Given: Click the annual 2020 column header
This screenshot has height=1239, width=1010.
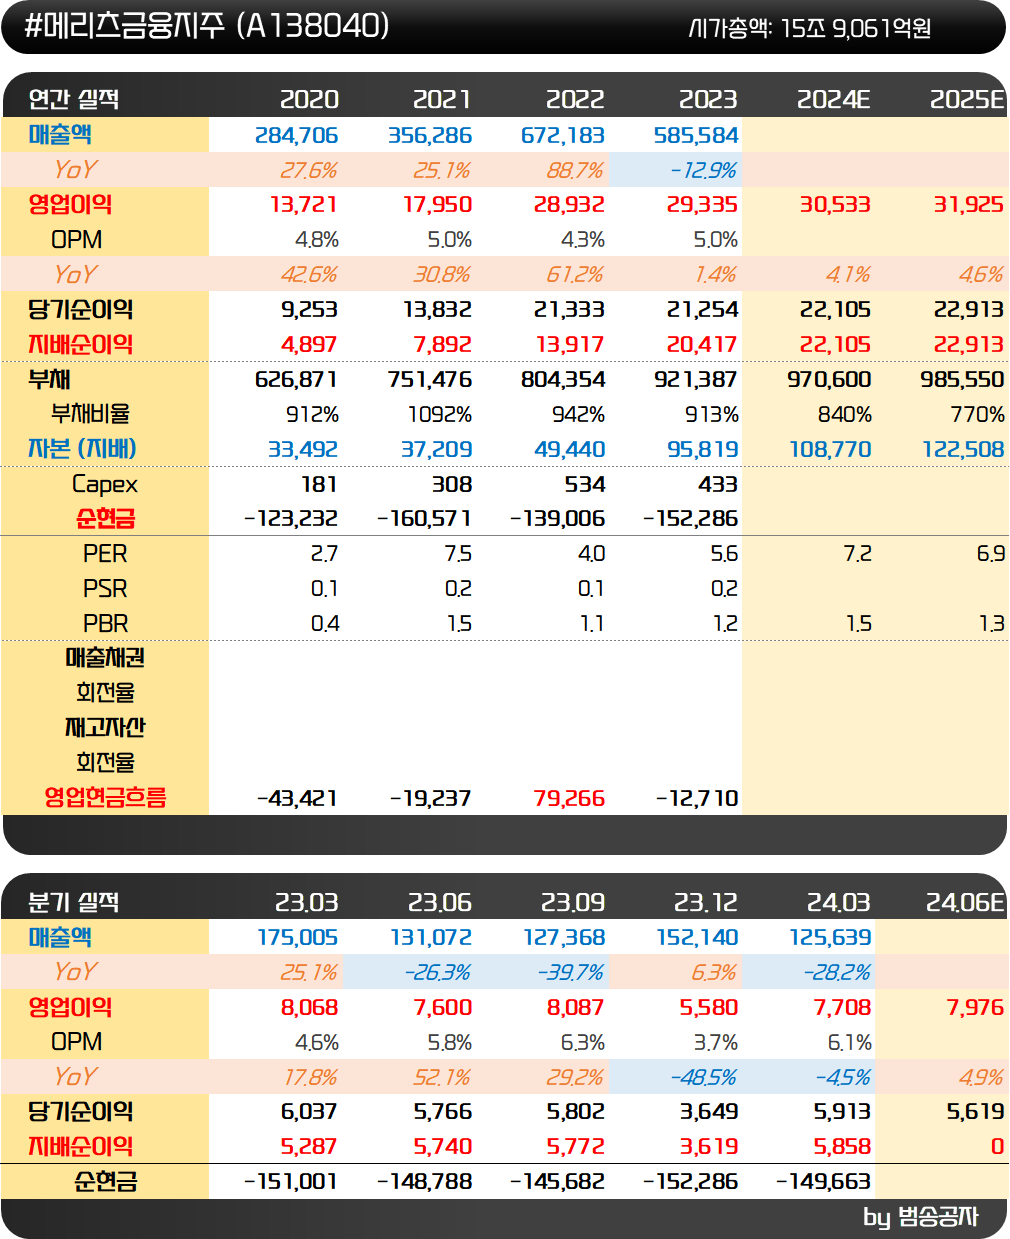Looking at the screenshot, I should pyautogui.click(x=309, y=99).
